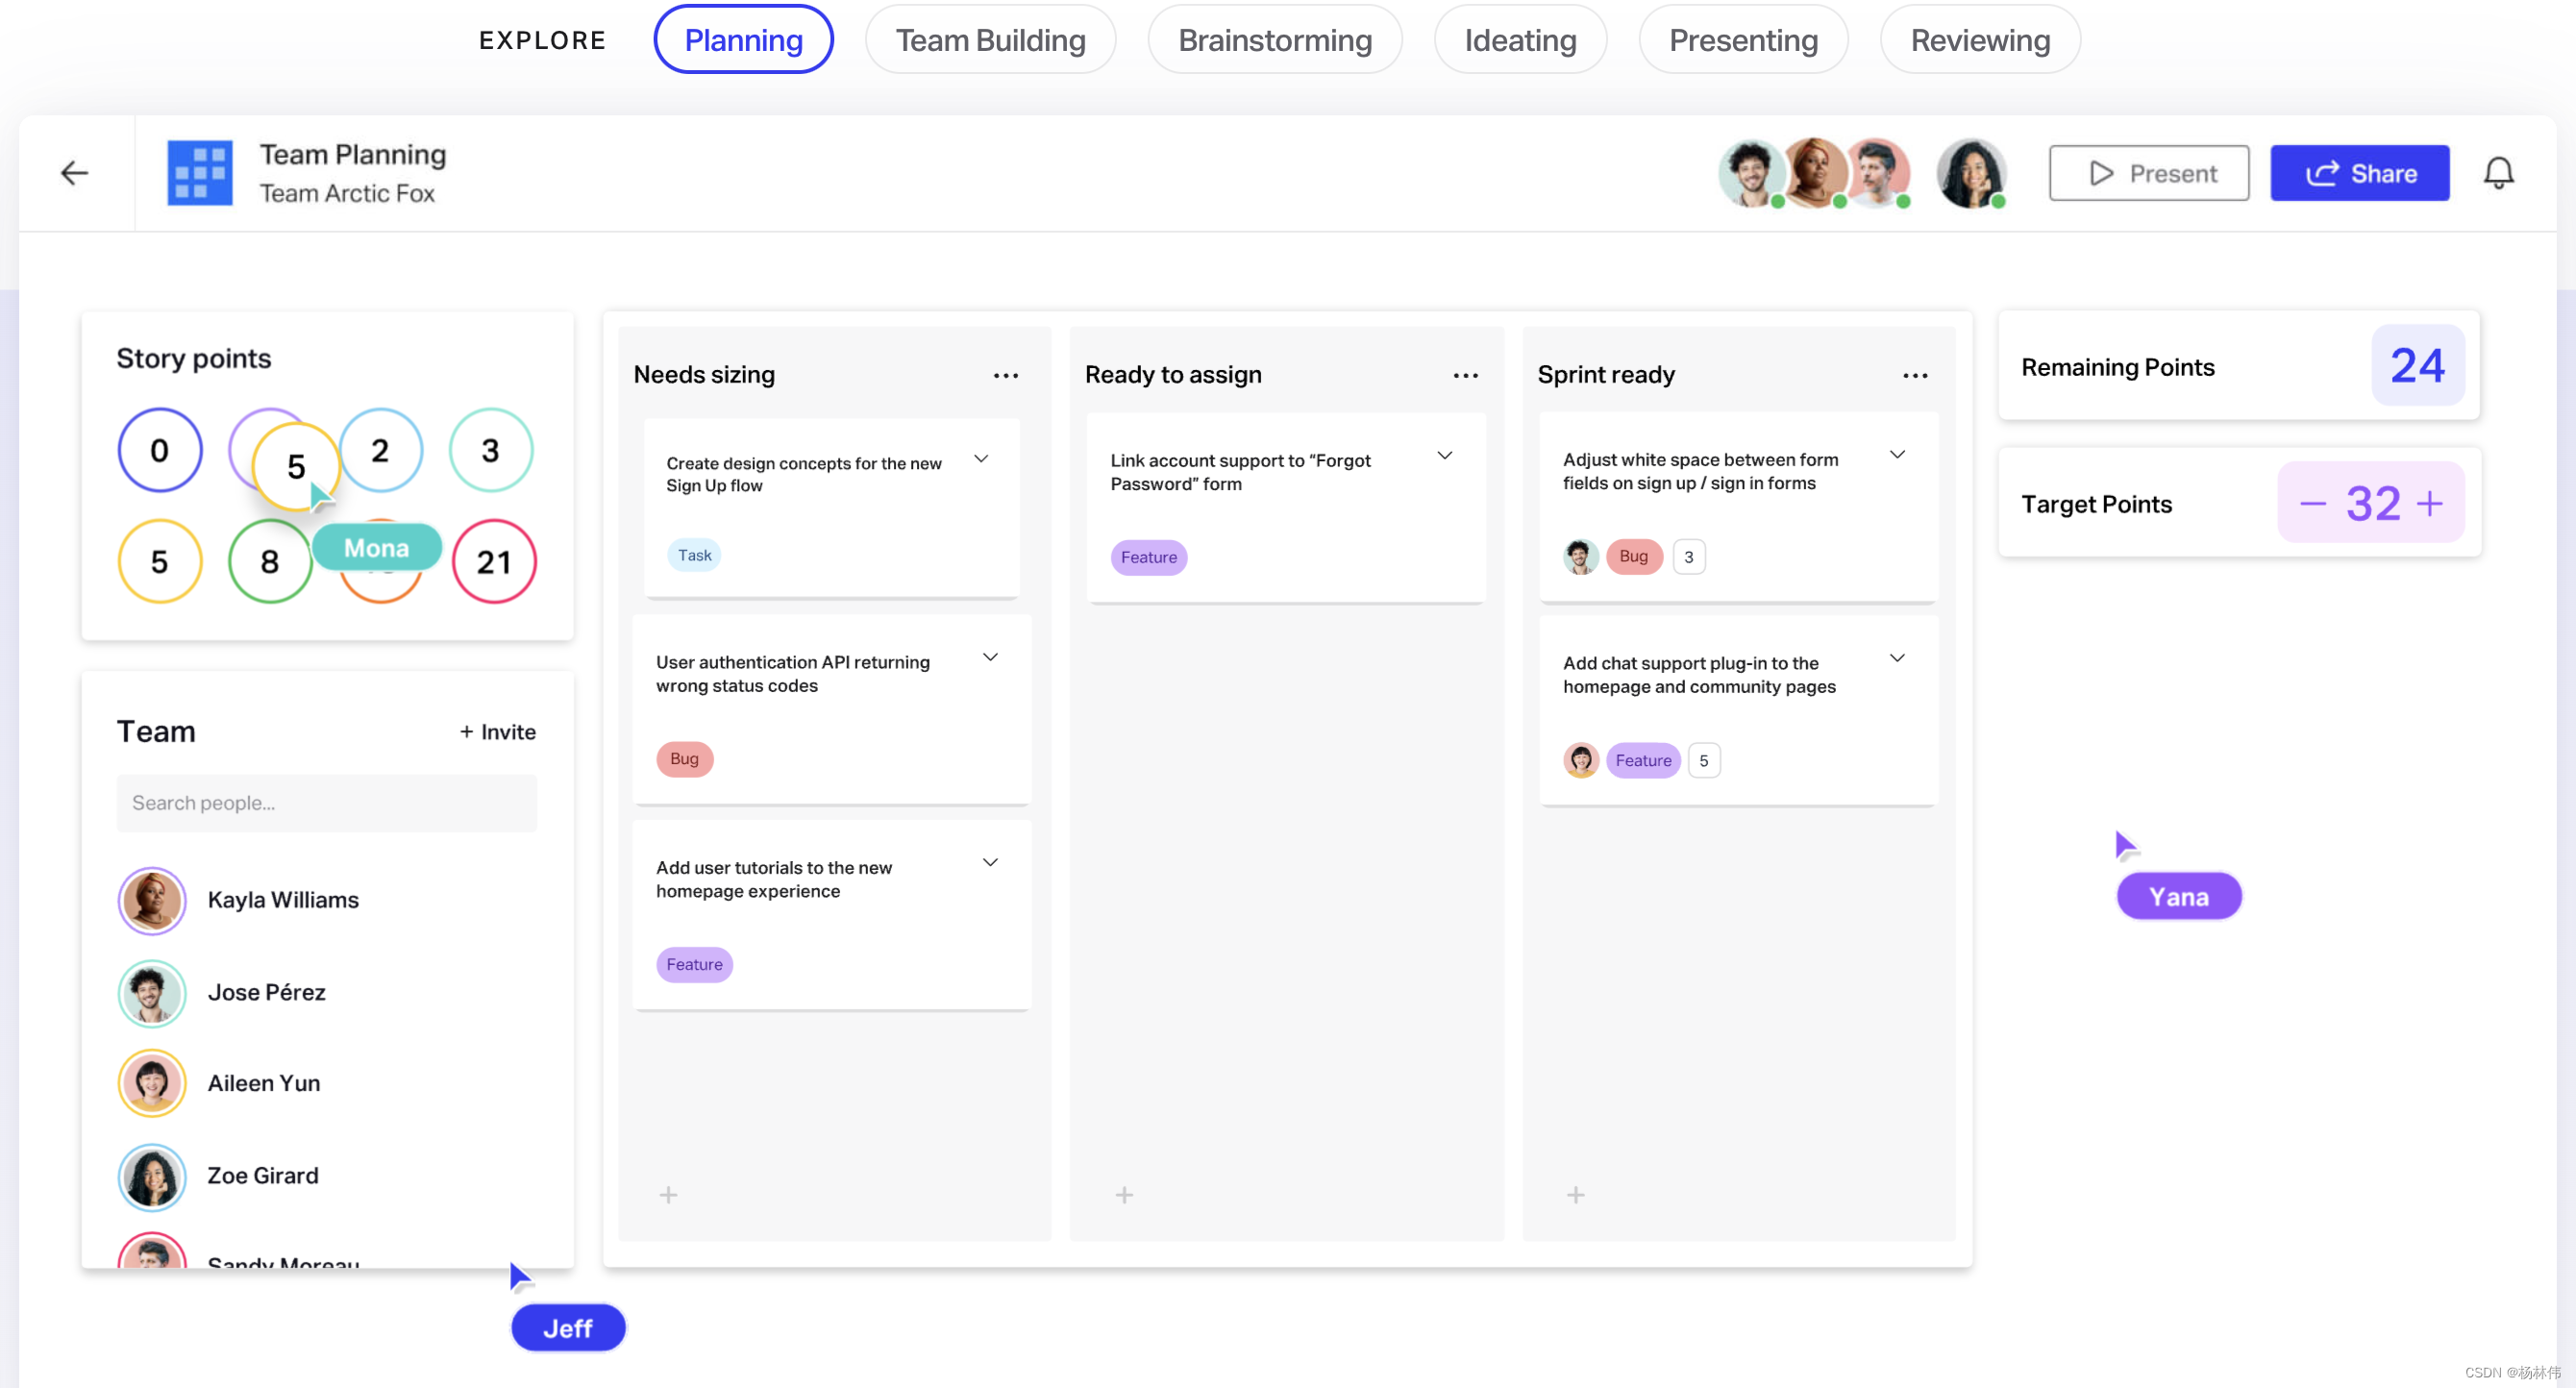2576x1388 pixels.
Task: Add card to Sprint ready column
Action: pyautogui.click(x=1575, y=1195)
